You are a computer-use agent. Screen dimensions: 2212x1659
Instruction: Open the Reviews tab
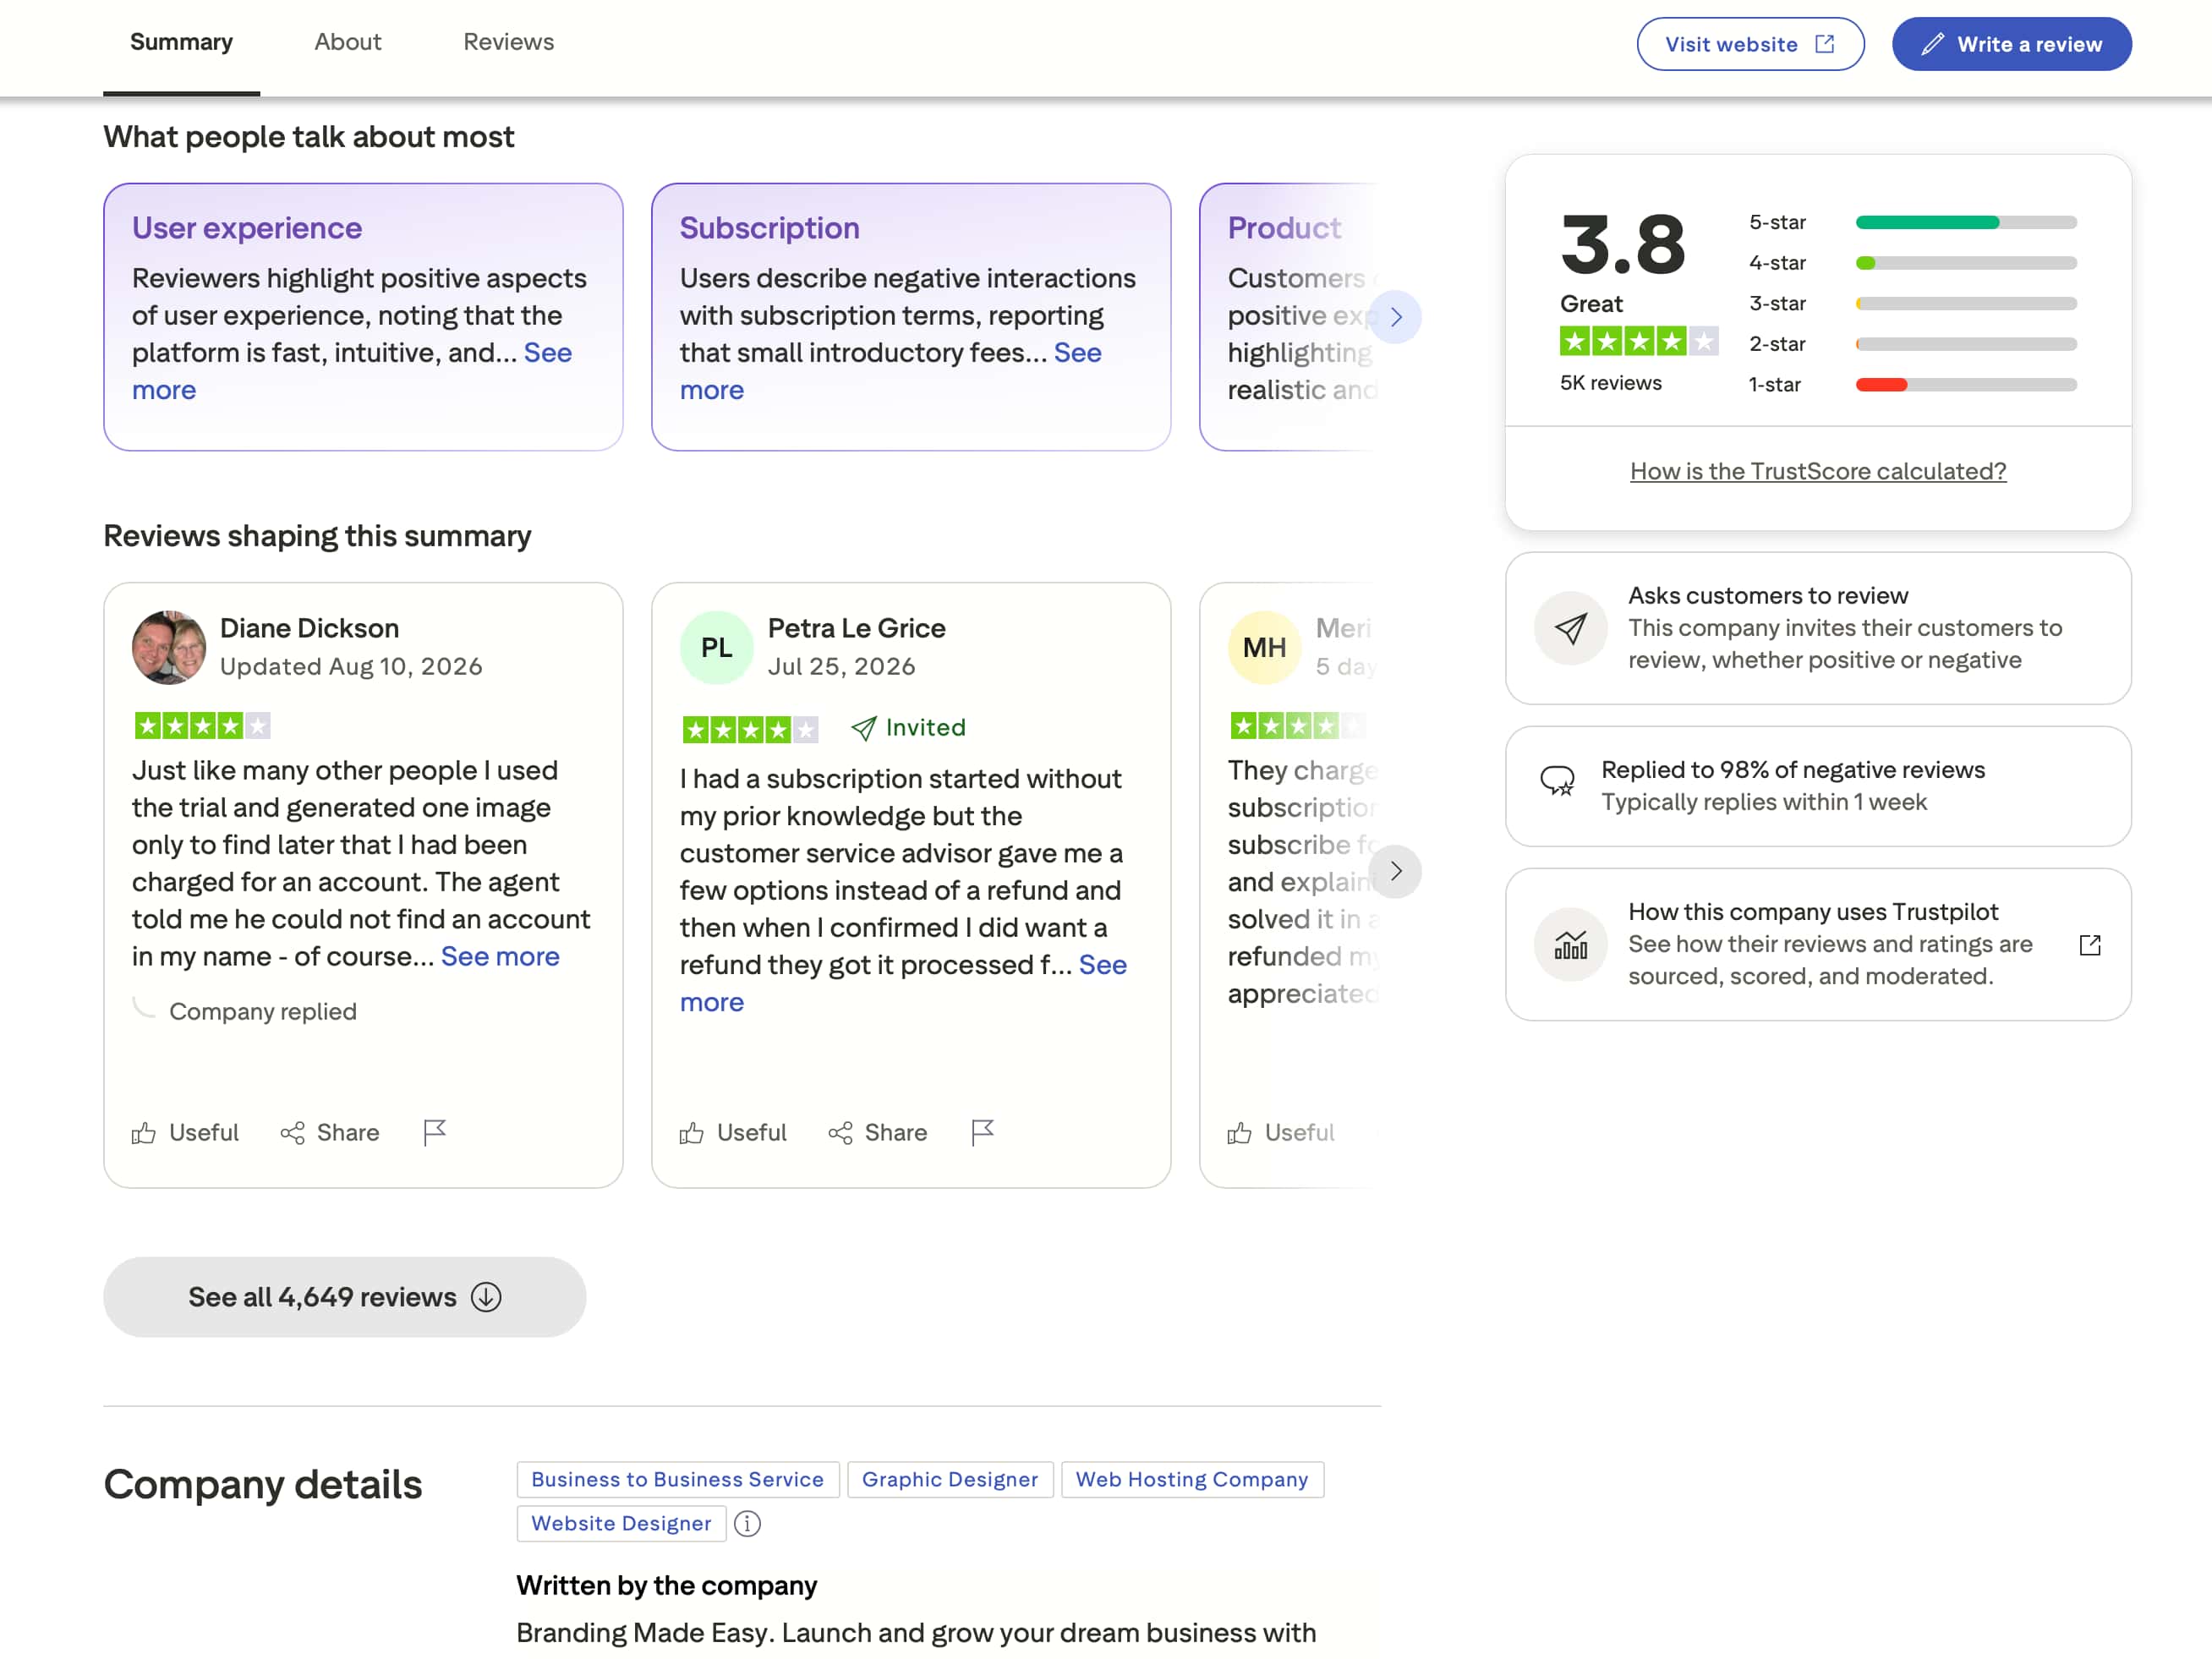(x=508, y=42)
